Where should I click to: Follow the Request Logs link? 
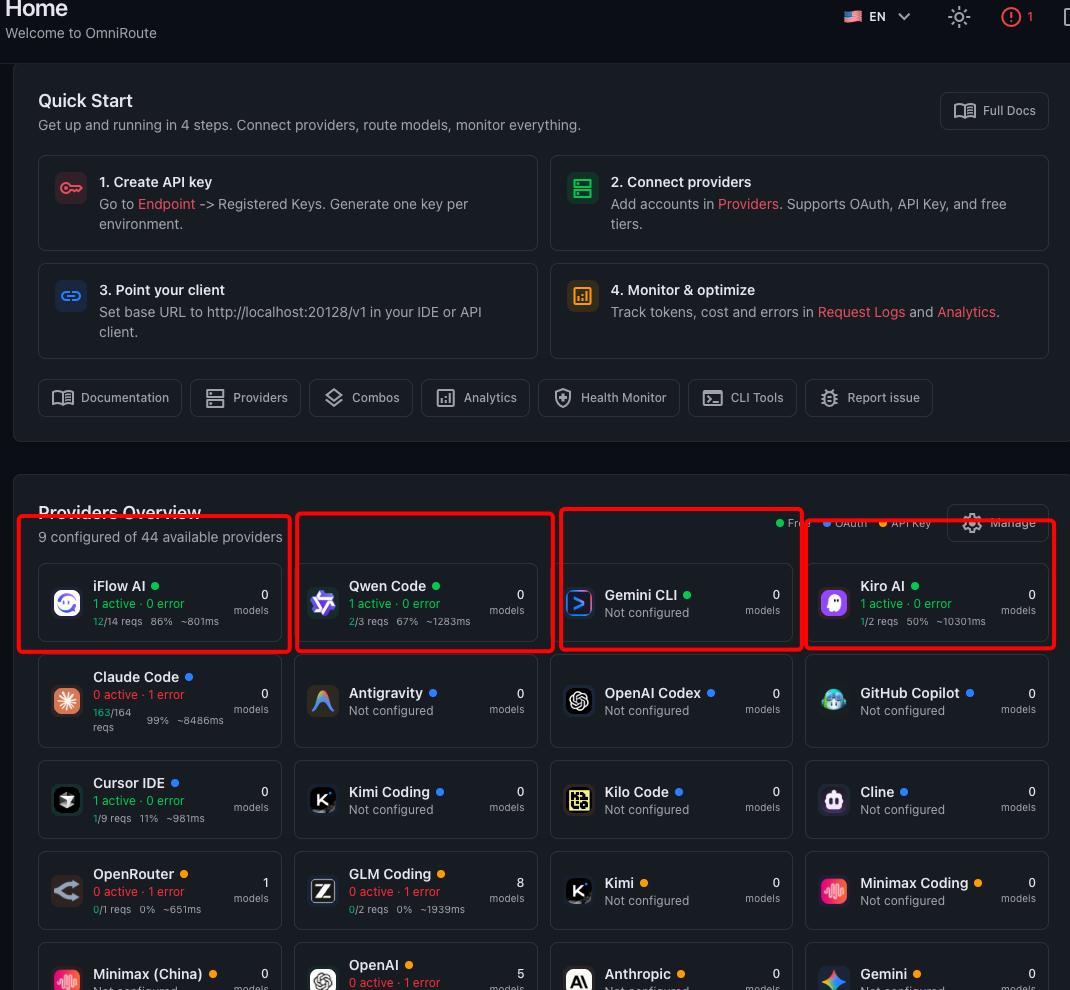(x=861, y=312)
